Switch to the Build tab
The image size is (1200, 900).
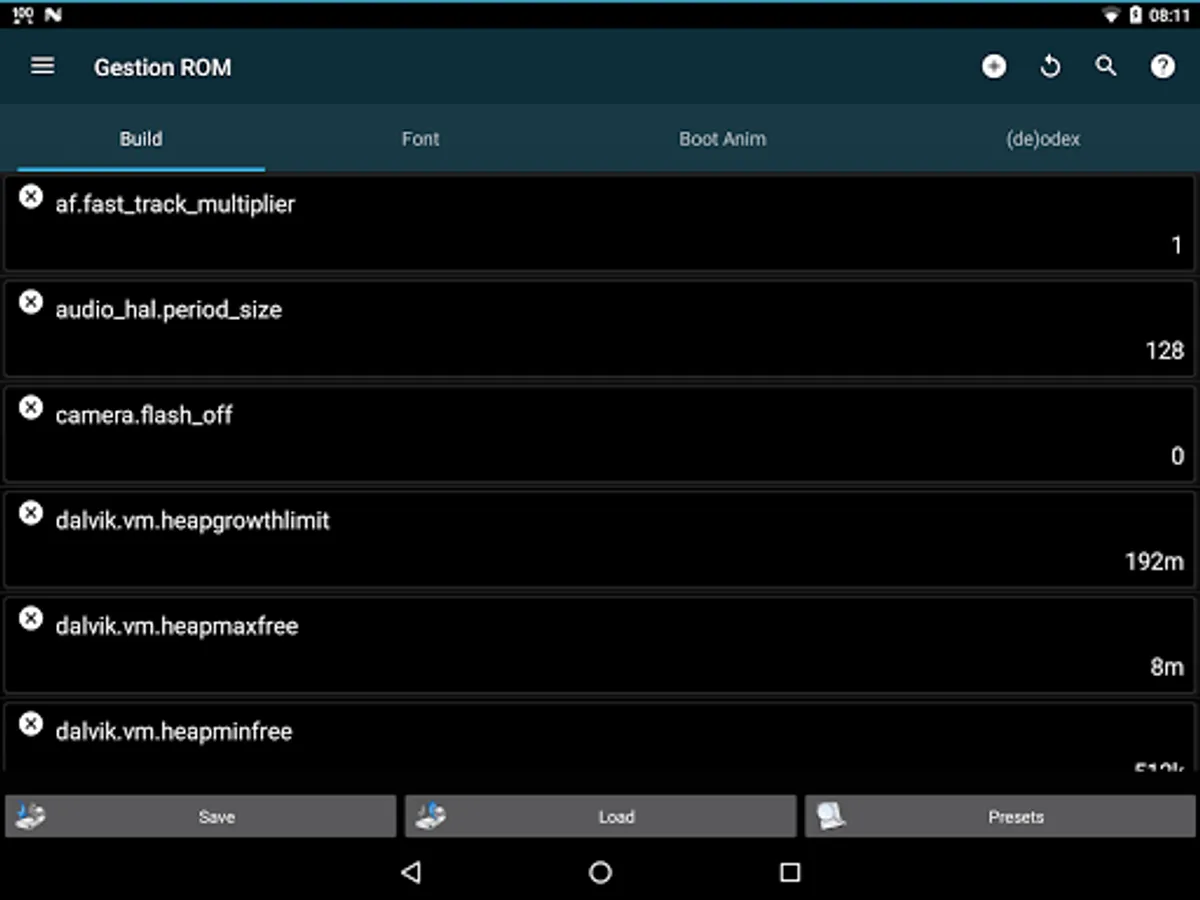click(141, 139)
